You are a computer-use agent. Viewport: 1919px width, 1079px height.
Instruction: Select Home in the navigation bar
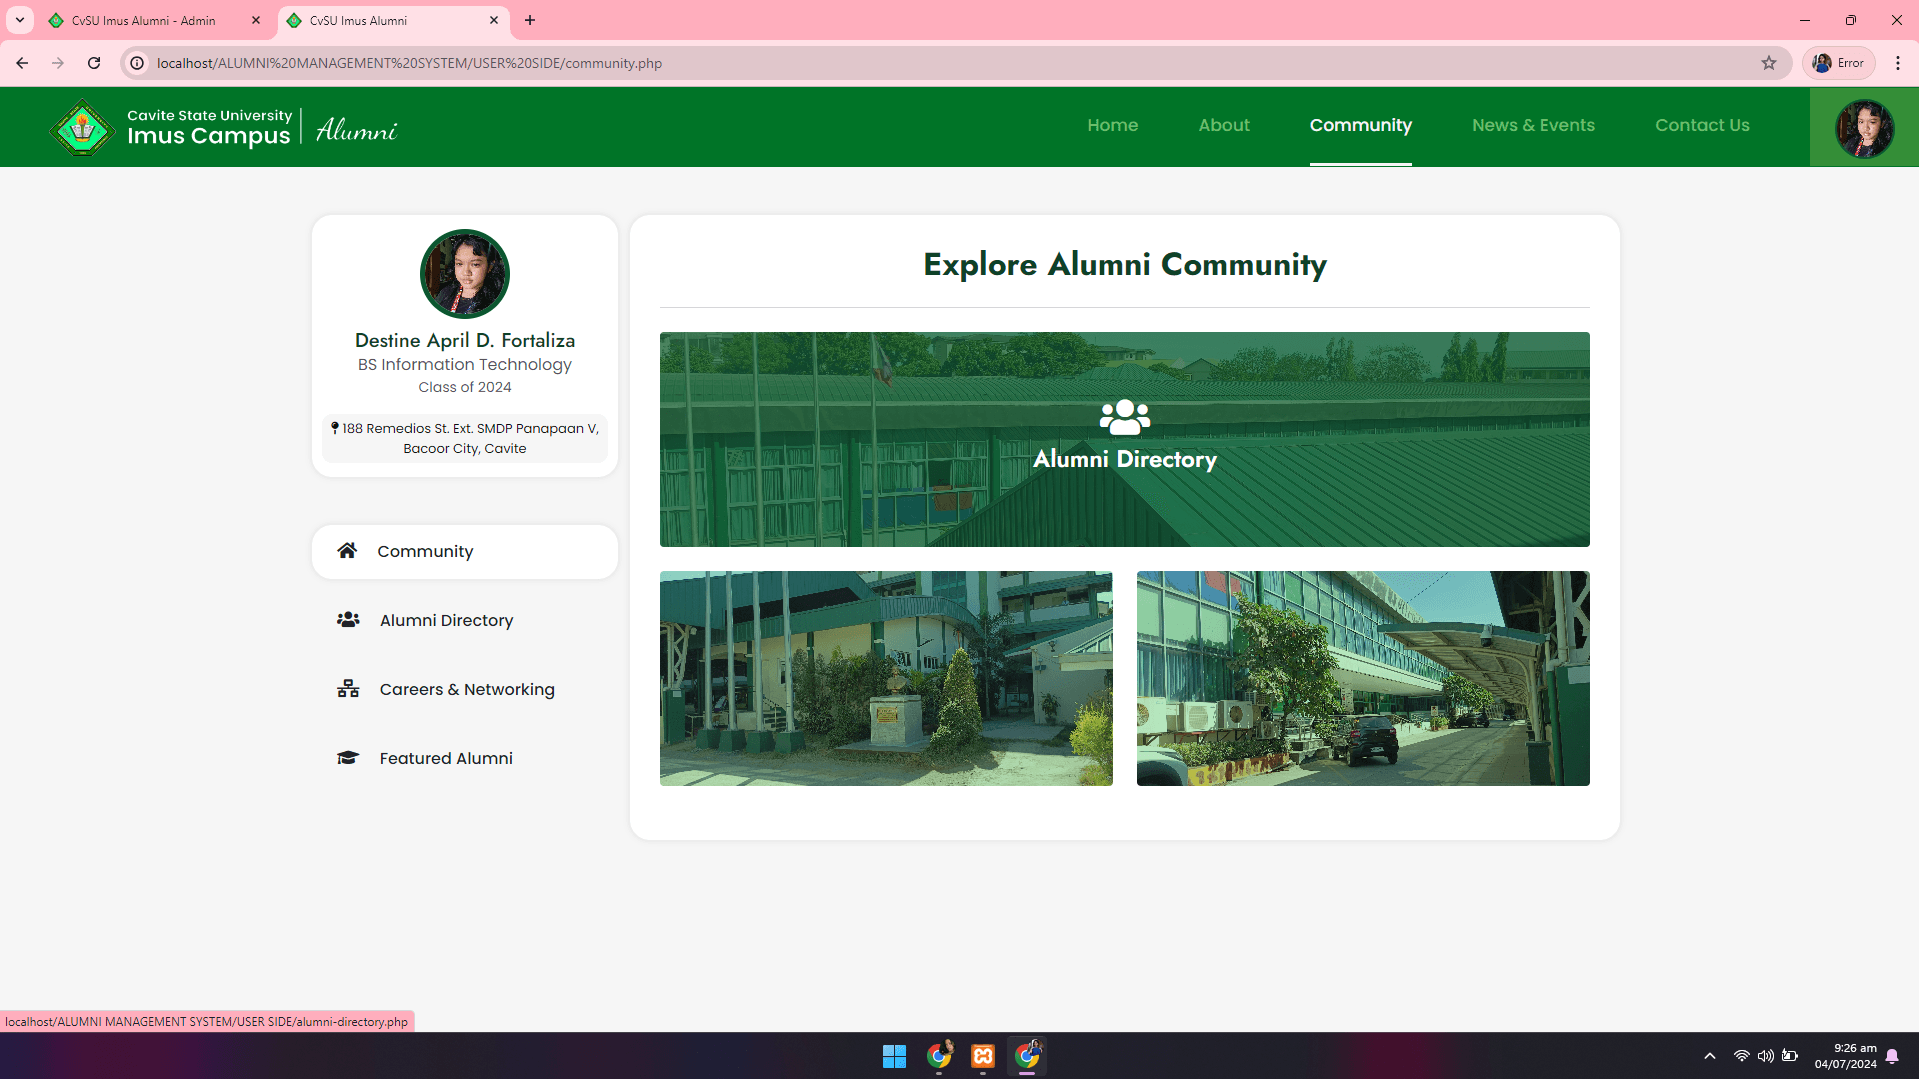(1112, 125)
